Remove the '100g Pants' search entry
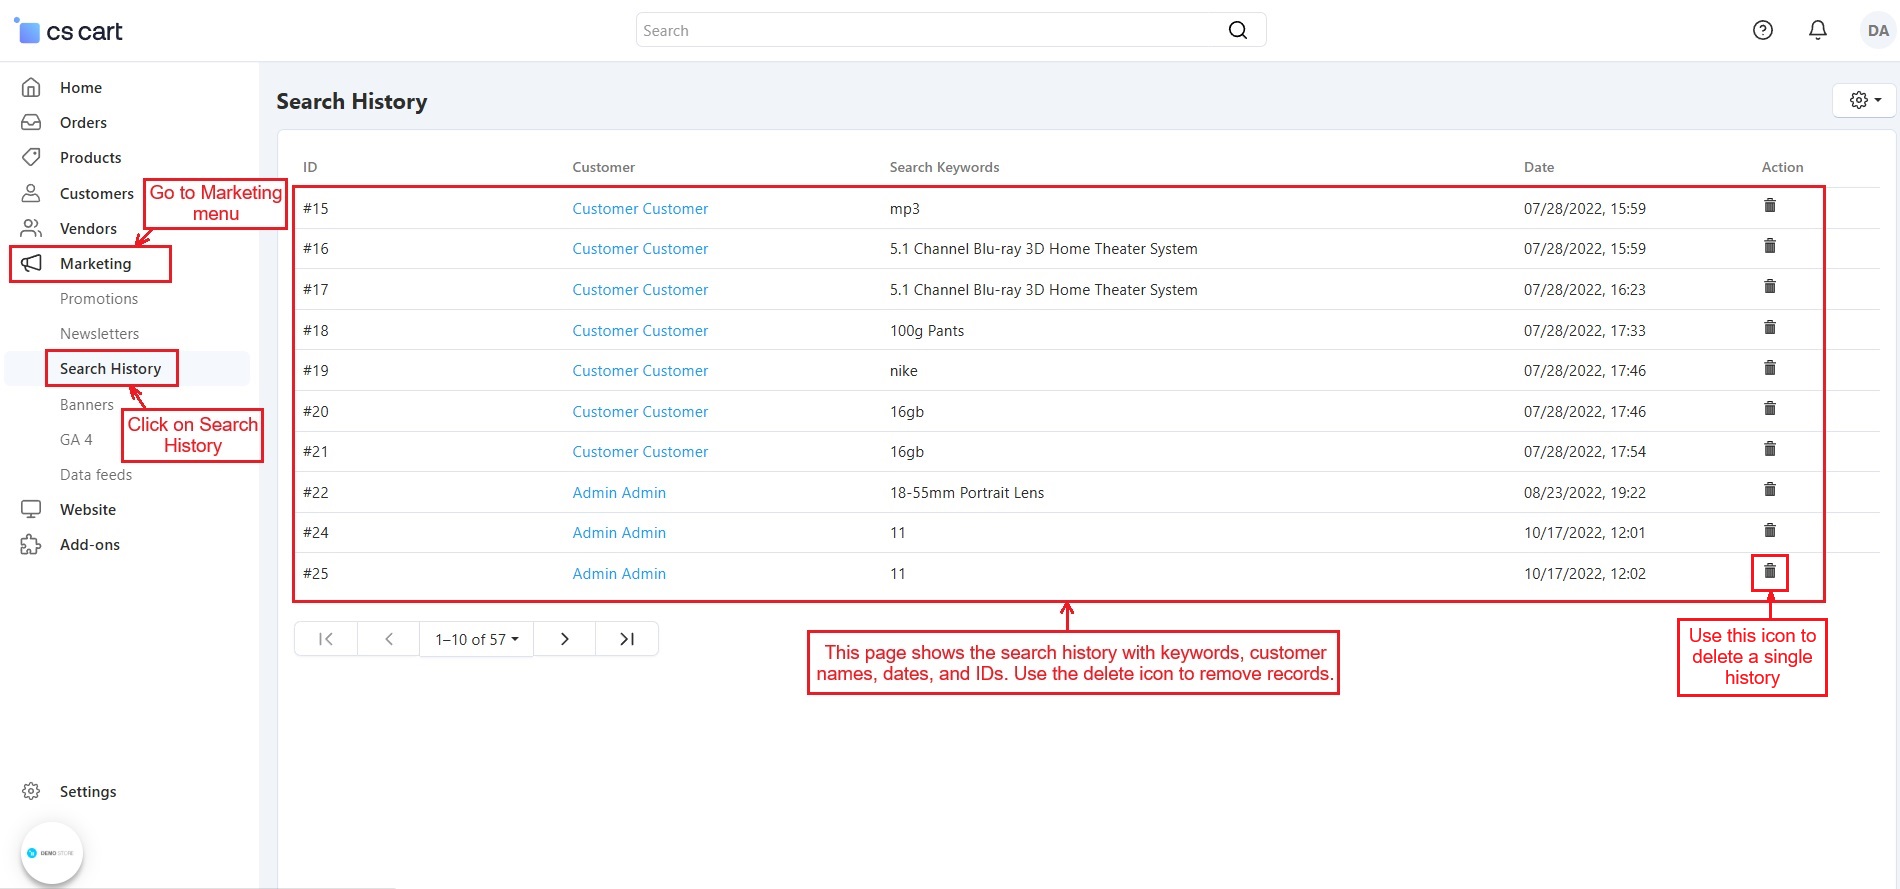This screenshot has width=1900, height=889. [1769, 328]
